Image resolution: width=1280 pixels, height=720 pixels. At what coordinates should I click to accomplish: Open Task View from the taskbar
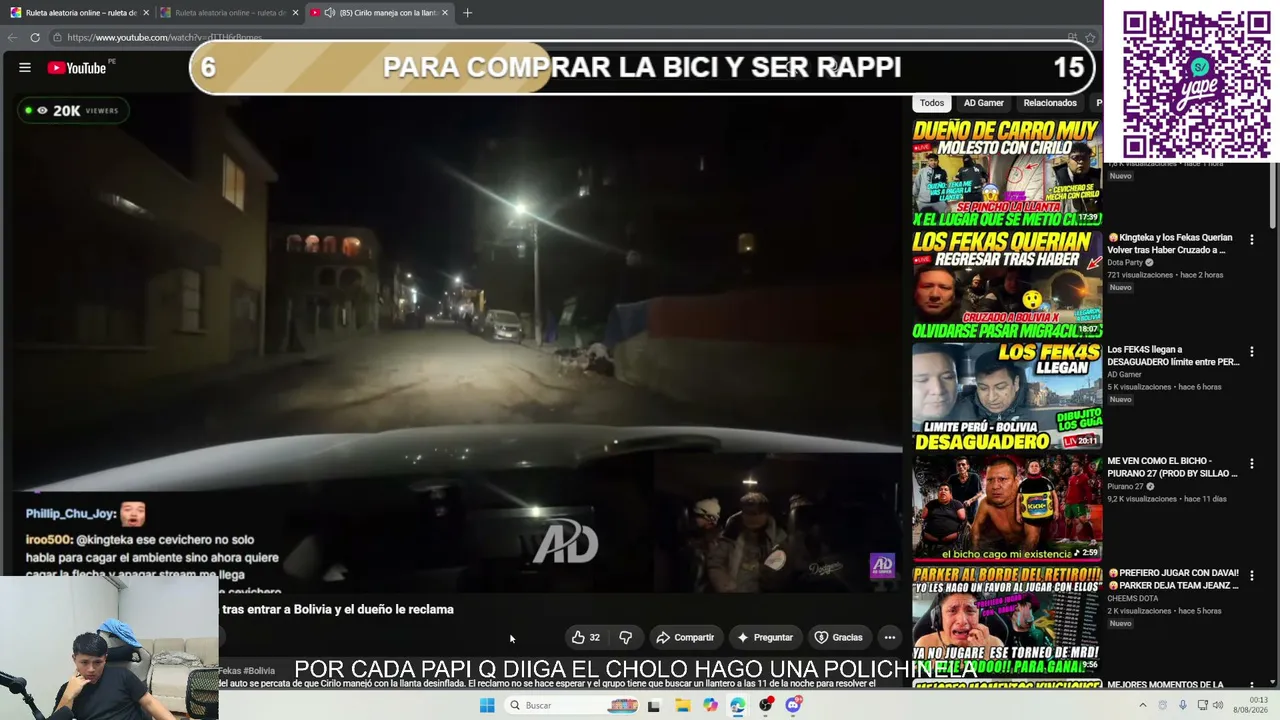654,705
